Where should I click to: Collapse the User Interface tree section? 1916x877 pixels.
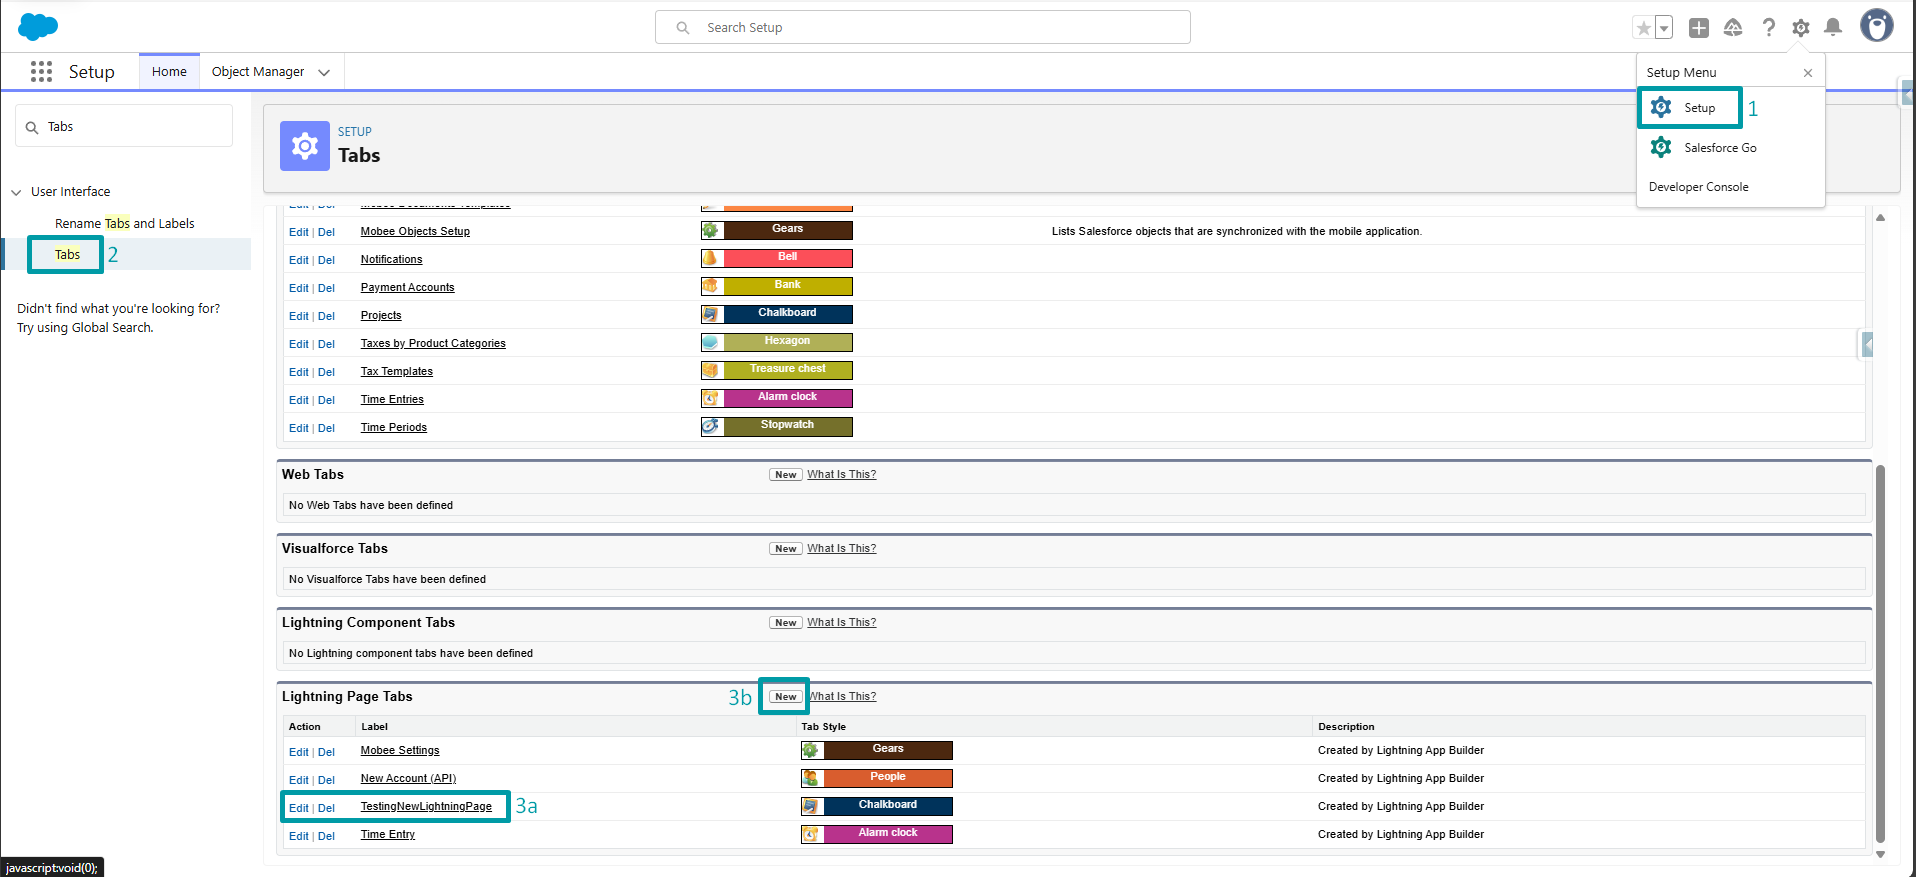17,192
